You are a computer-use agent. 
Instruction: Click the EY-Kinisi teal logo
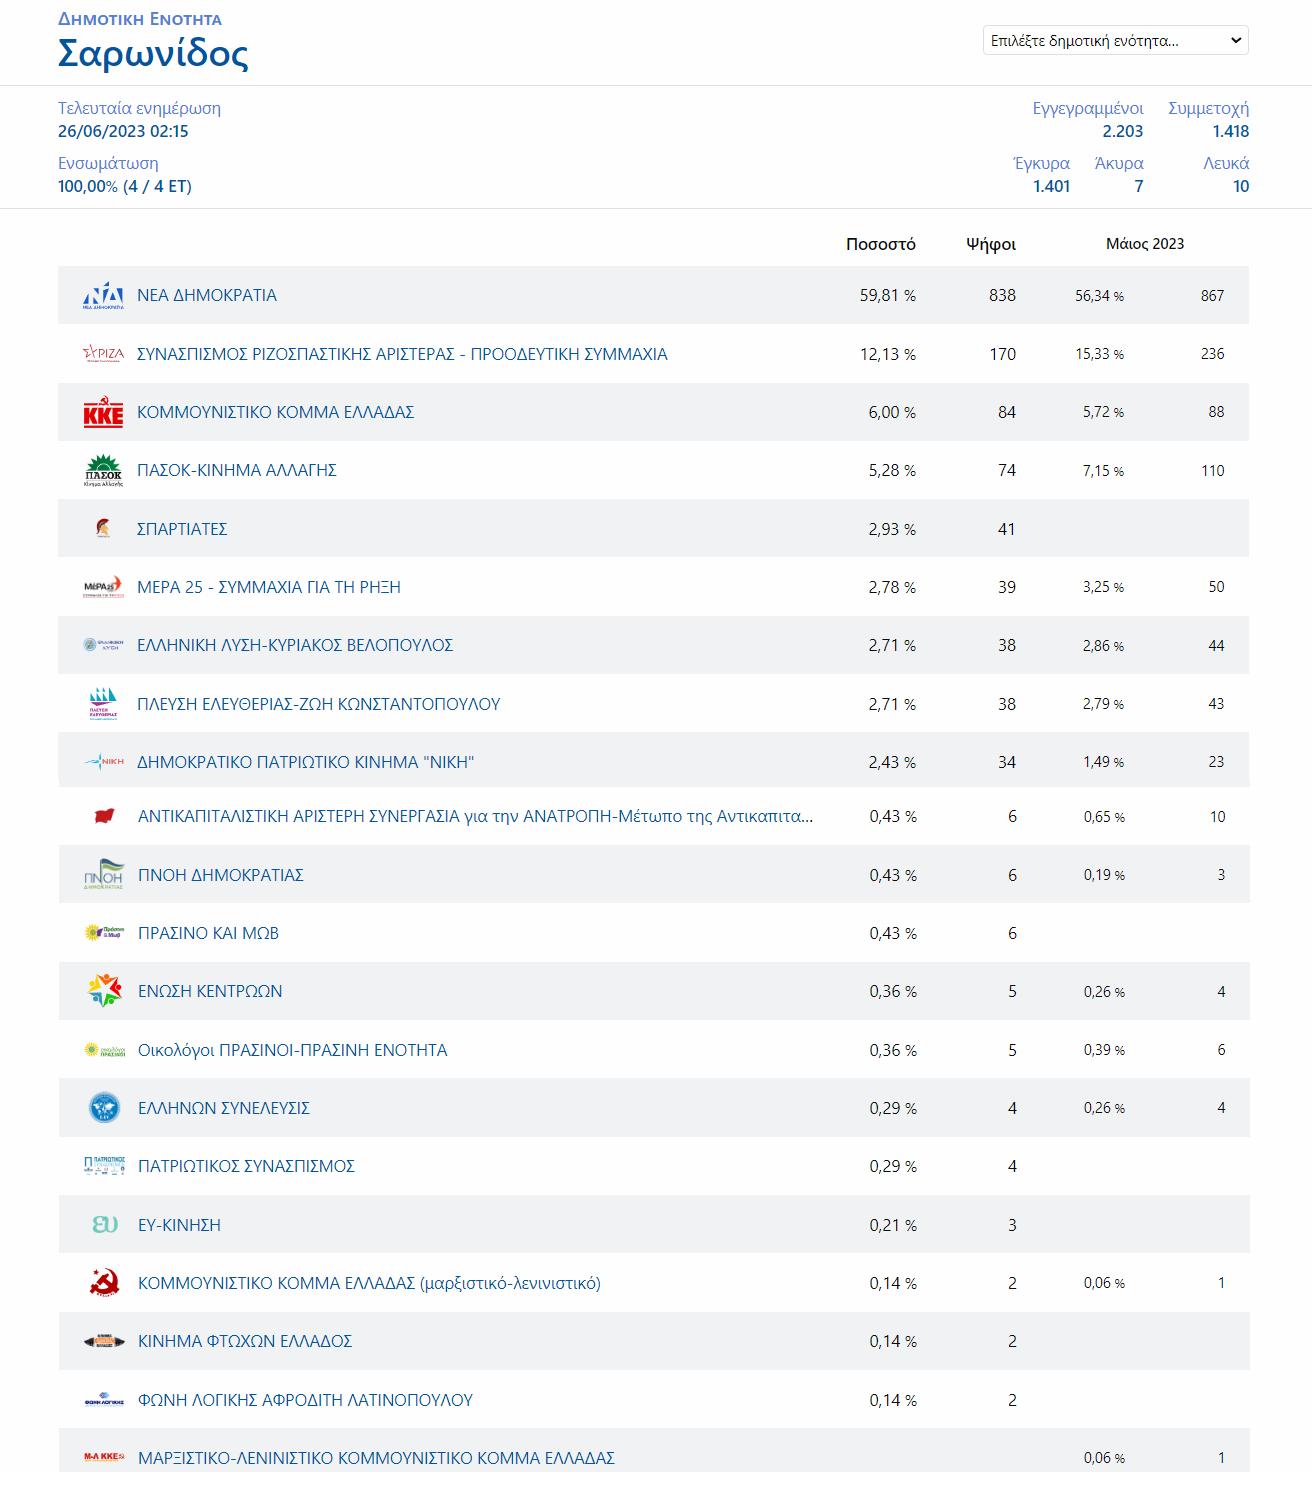[x=104, y=1225]
